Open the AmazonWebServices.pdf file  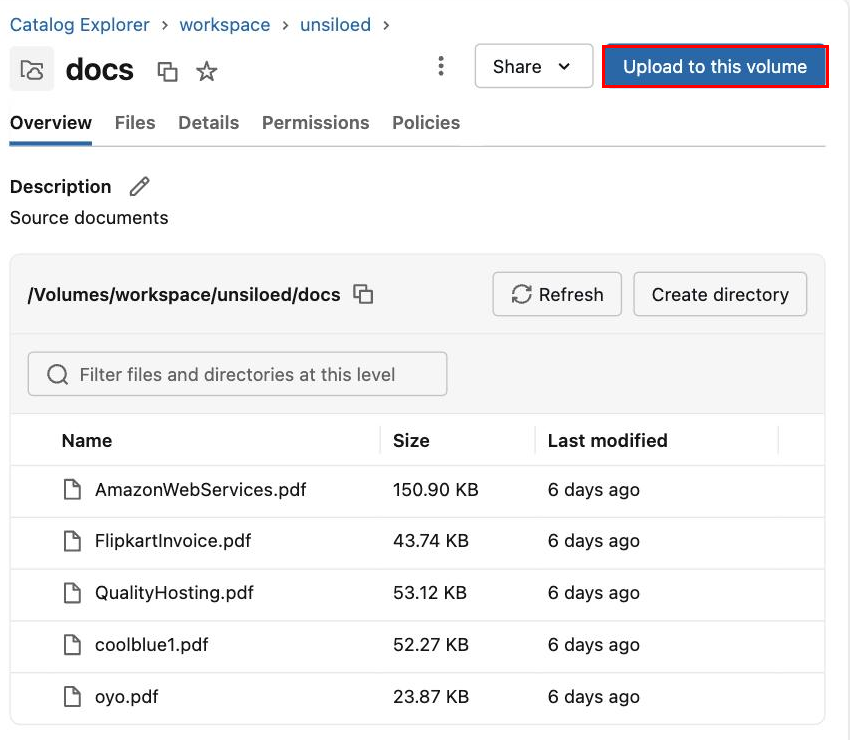click(x=201, y=490)
